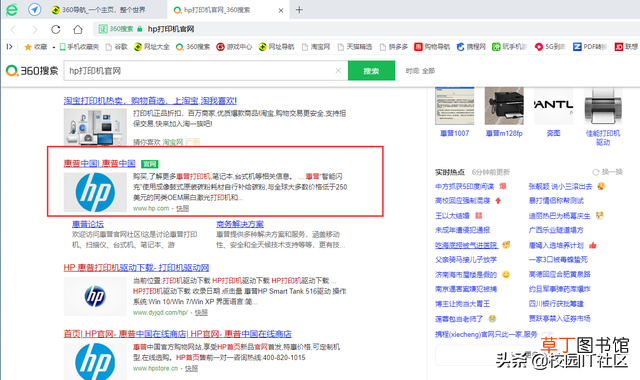
Task: Open the 淘宝网 bookmark
Action: point(316,47)
